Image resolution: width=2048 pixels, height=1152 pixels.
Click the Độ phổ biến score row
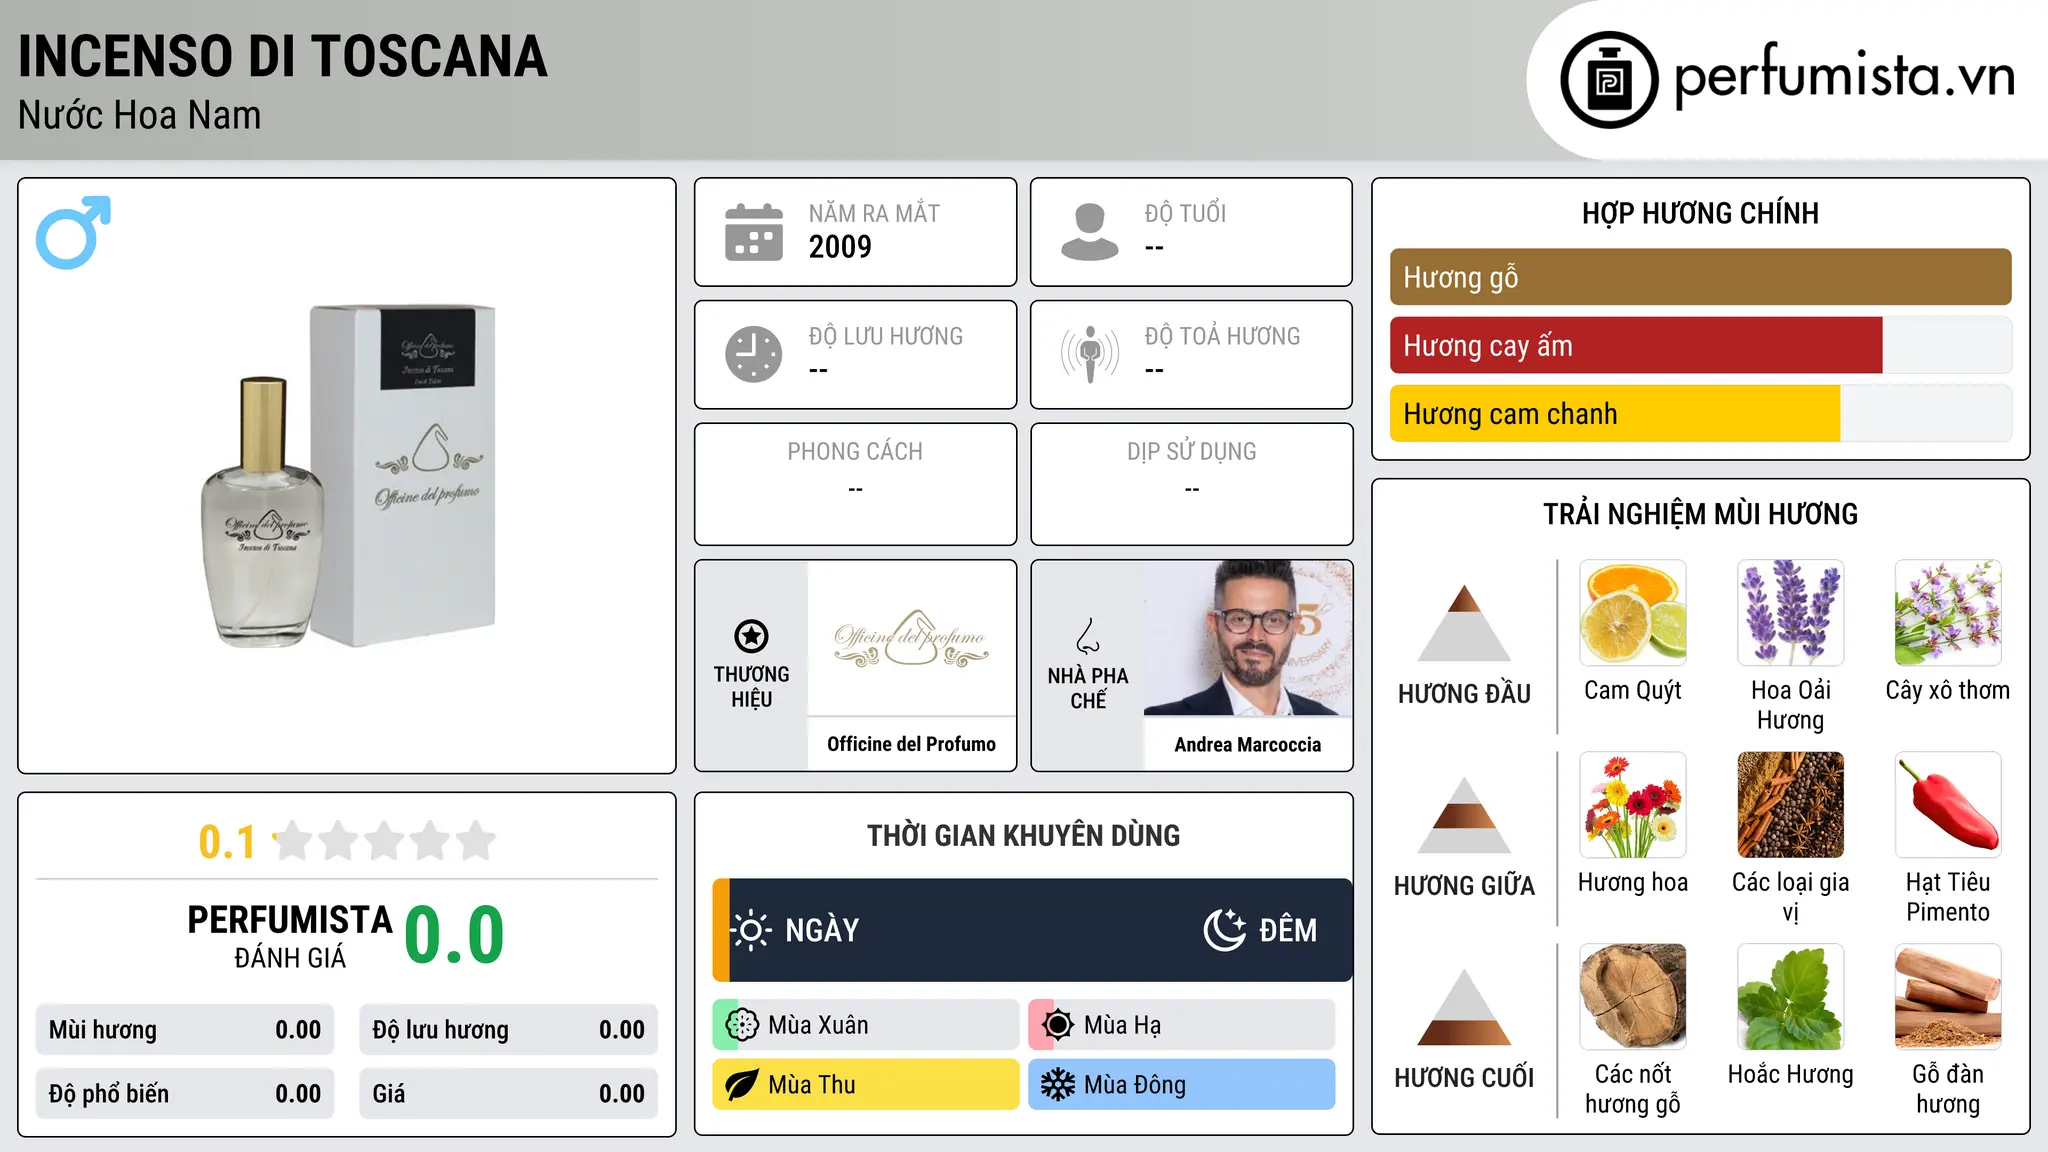point(185,1094)
